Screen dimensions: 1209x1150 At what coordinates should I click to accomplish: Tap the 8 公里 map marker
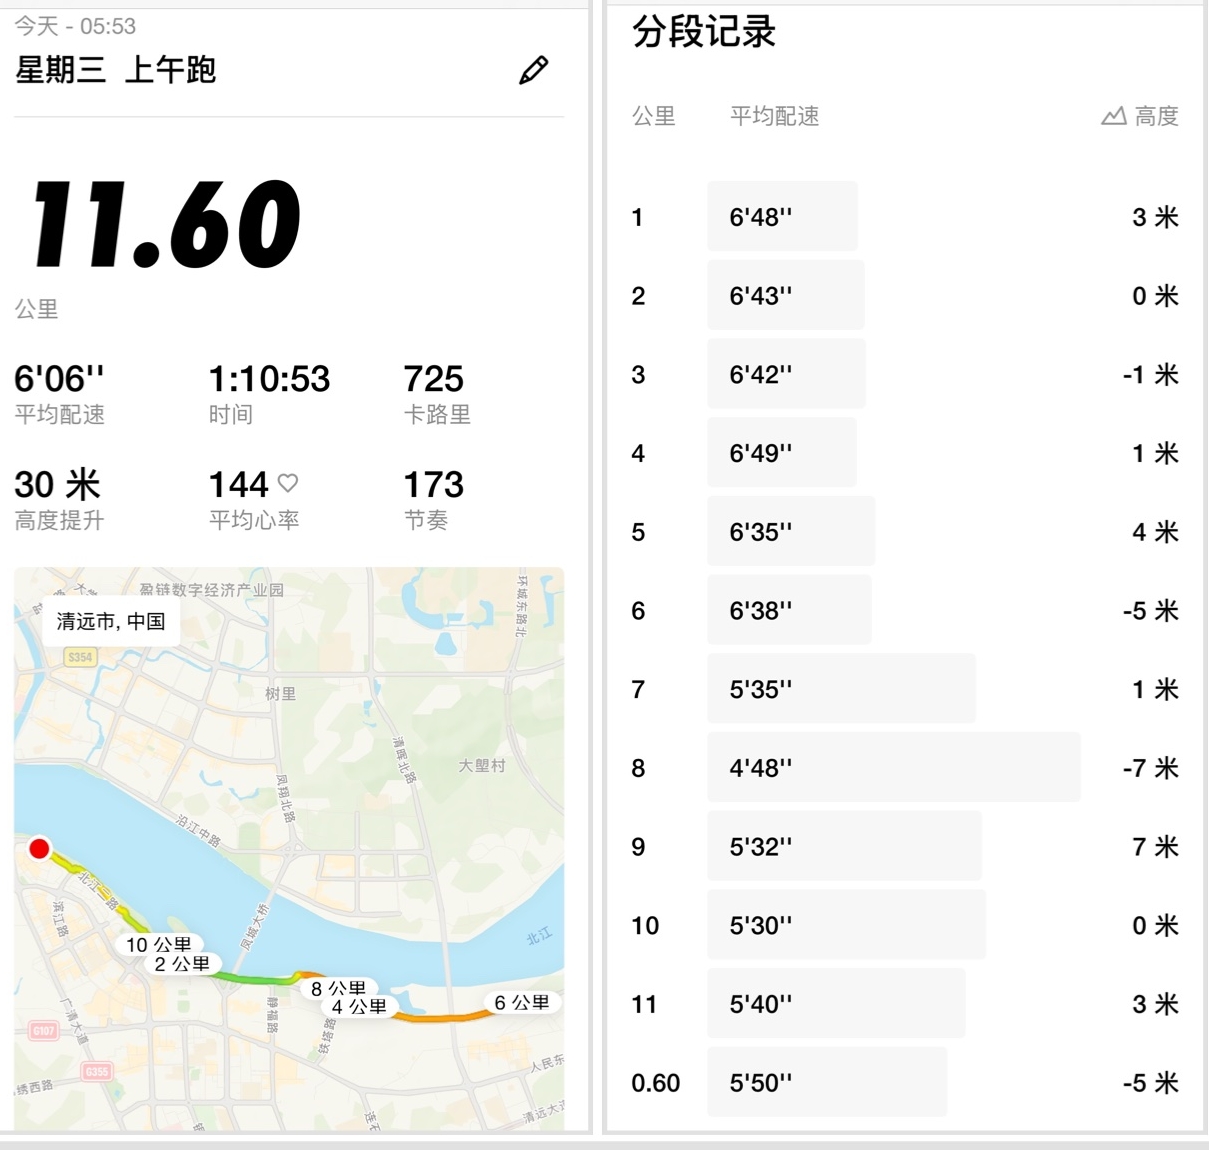pos(338,988)
